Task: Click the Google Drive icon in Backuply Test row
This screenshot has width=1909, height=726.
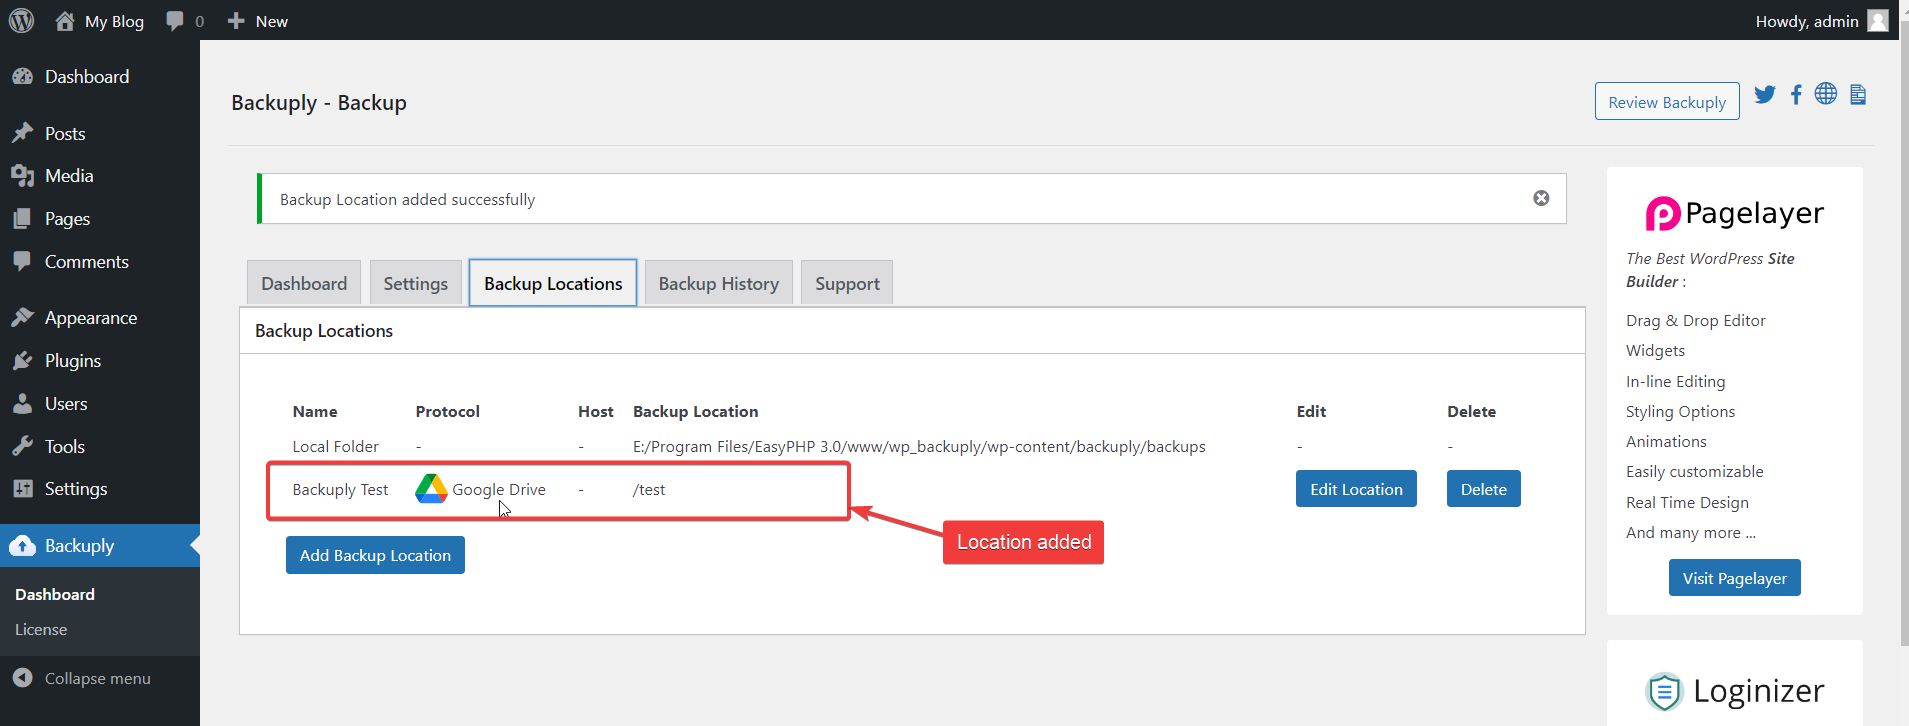Action: click(431, 488)
